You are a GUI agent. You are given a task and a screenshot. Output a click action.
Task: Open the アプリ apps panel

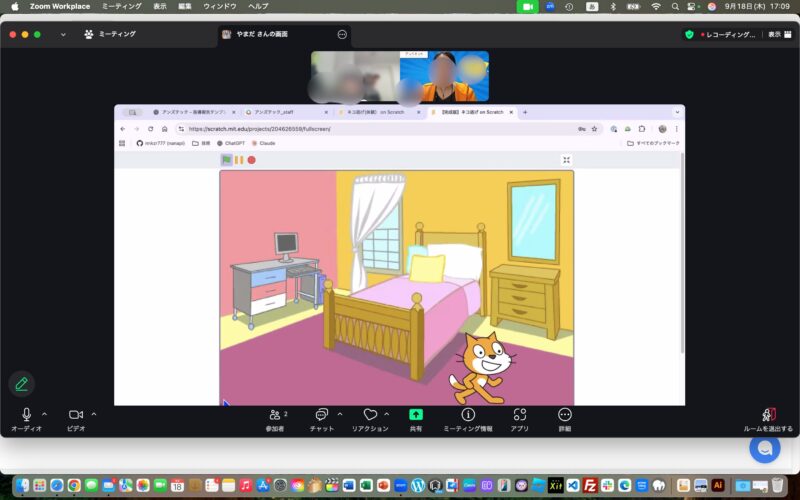[519, 415]
